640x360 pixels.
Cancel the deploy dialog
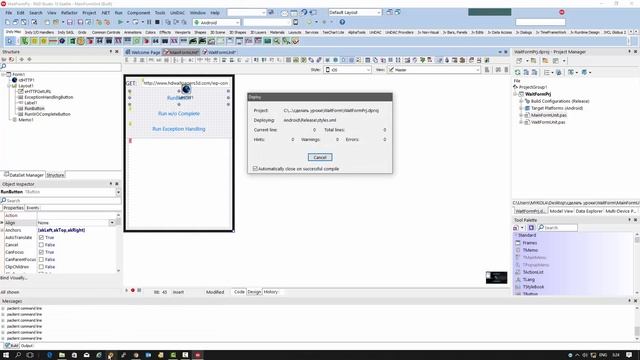(x=320, y=157)
